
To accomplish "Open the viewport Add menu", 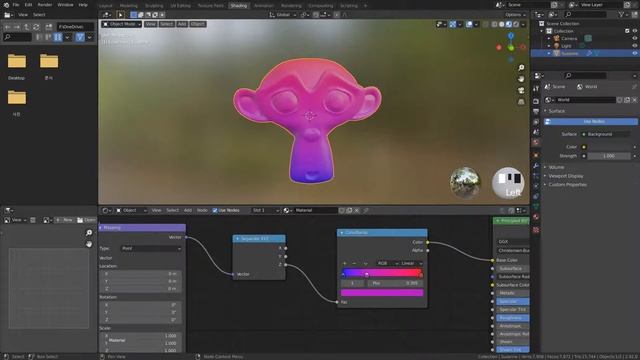I will [182, 24].
